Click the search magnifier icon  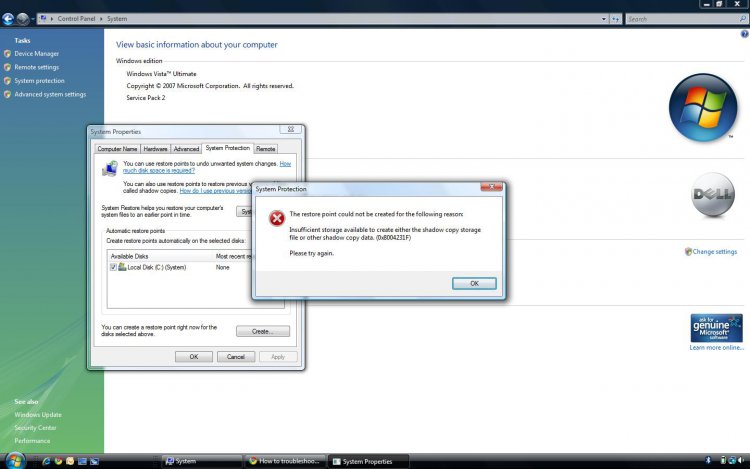coord(743,19)
